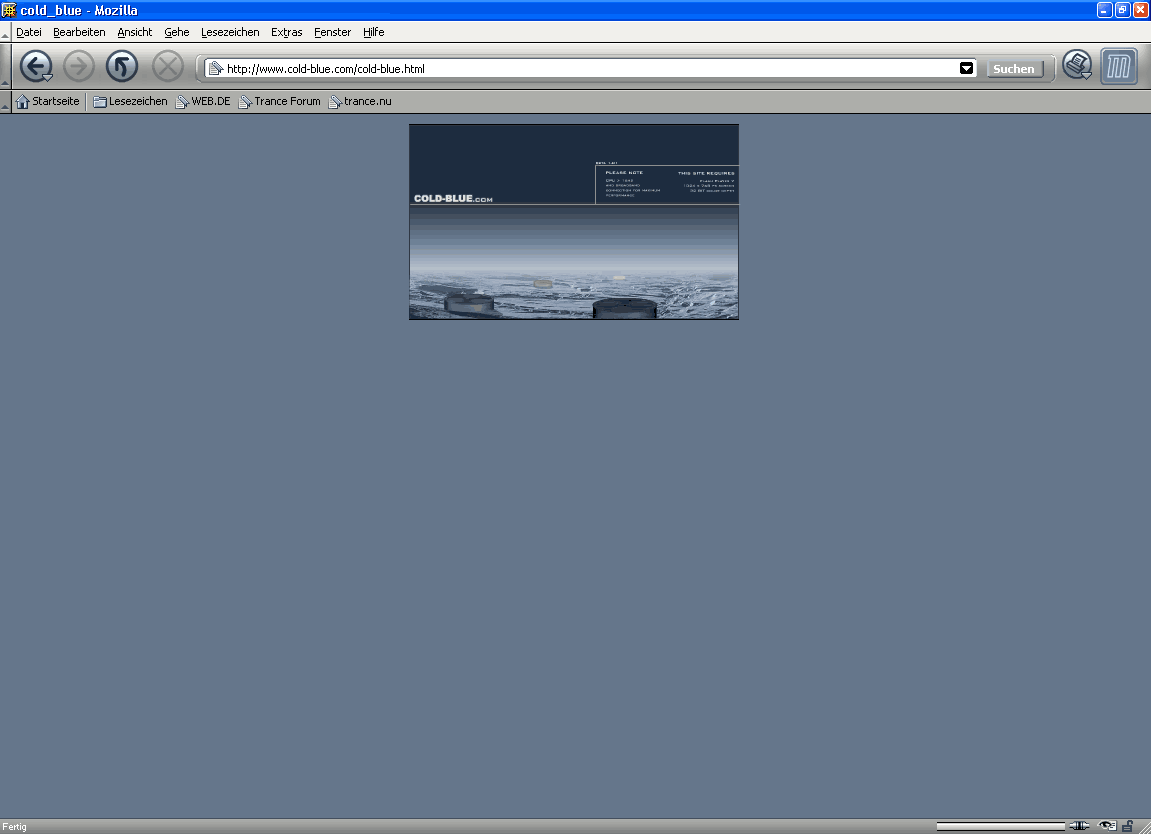Open the Startseite home bookmark
Image resolution: width=1151 pixels, height=834 pixels.
(48, 101)
